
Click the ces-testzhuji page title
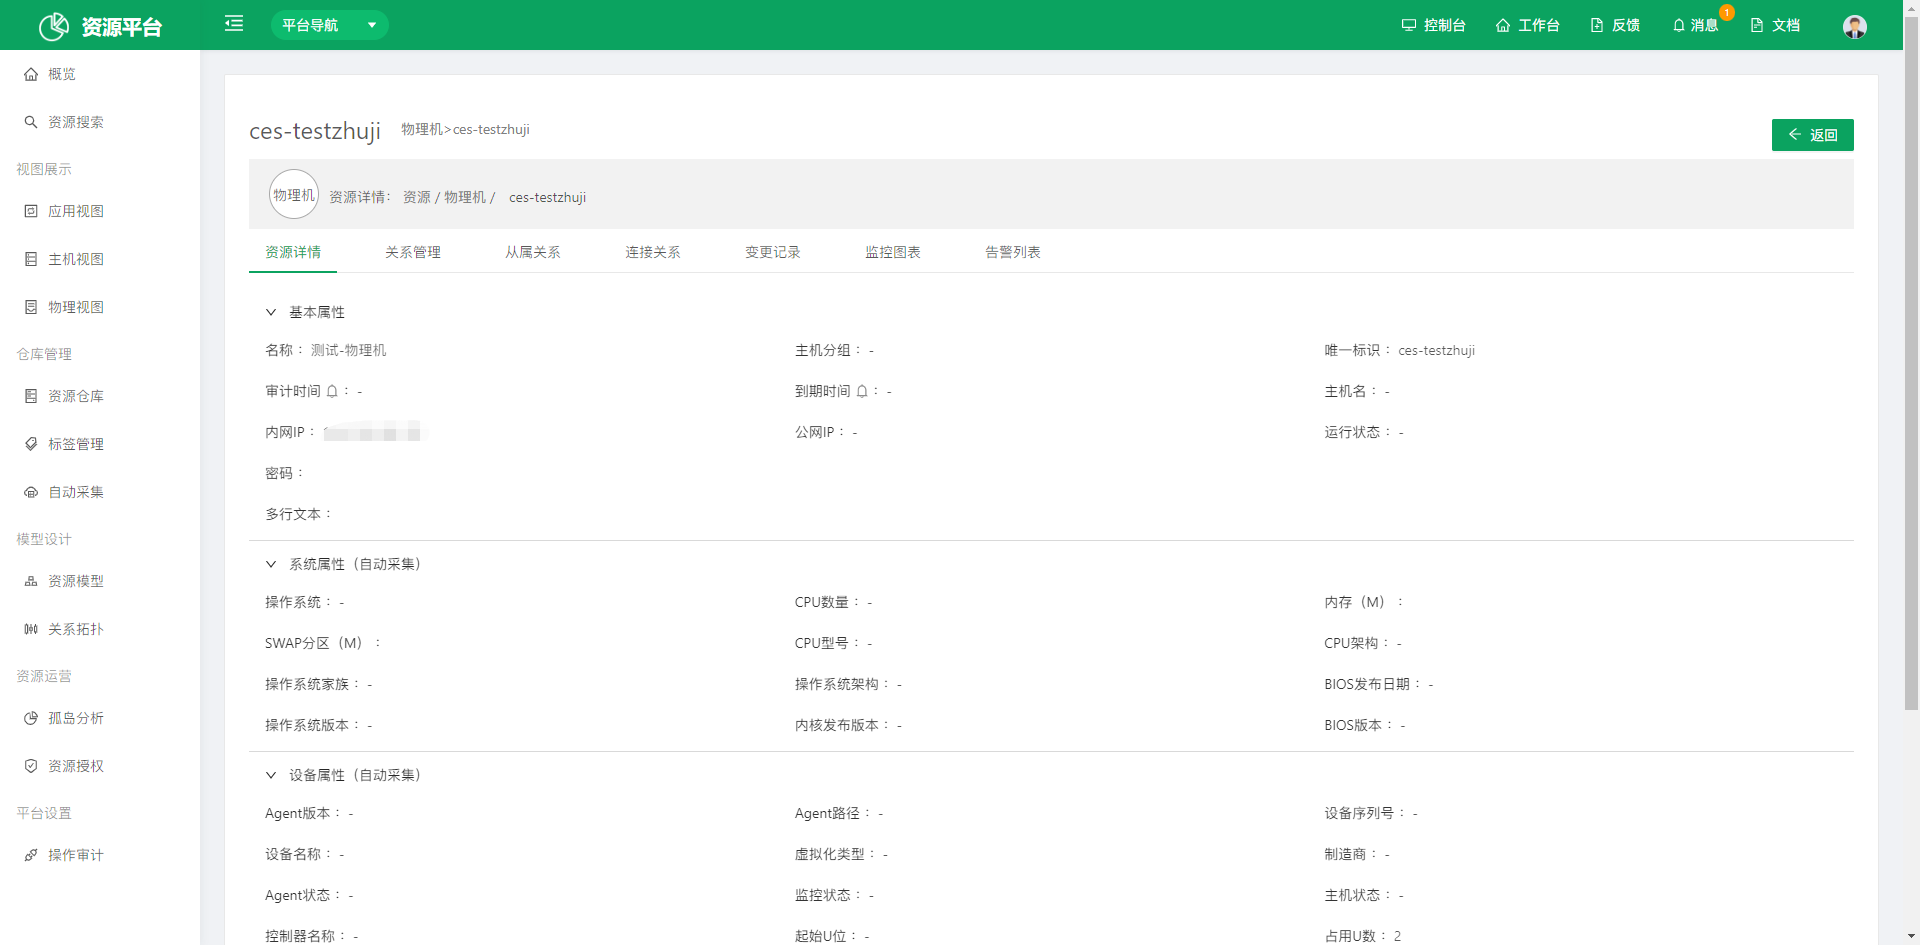pyautogui.click(x=315, y=131)
